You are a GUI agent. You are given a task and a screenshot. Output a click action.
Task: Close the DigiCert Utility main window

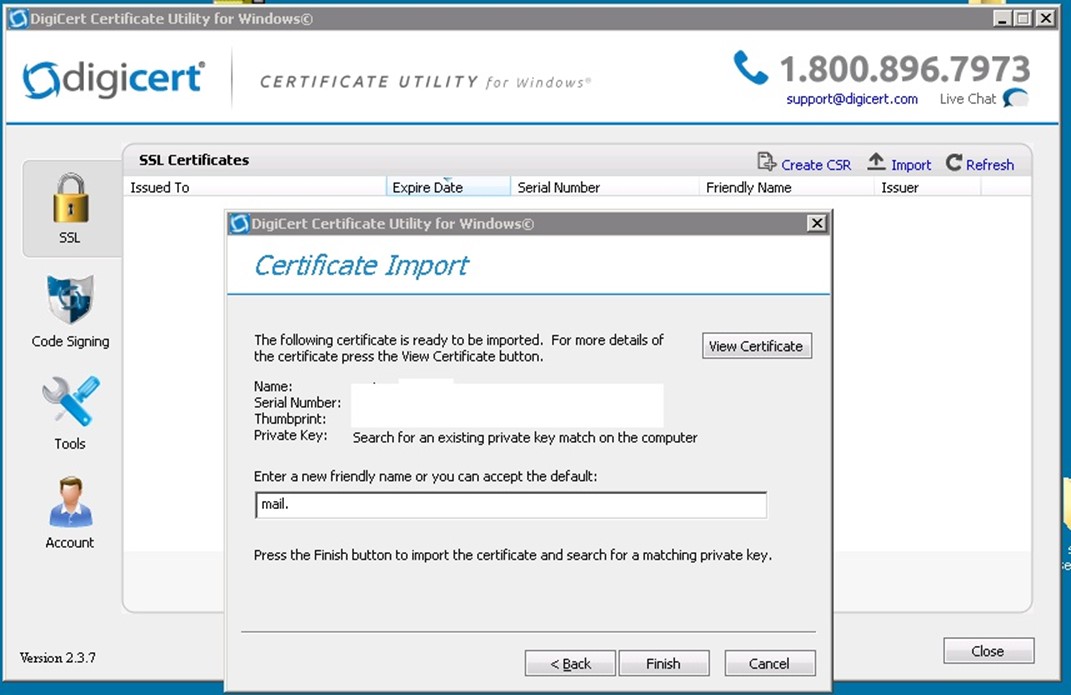pyautogui.click(x=1046, y=18)
